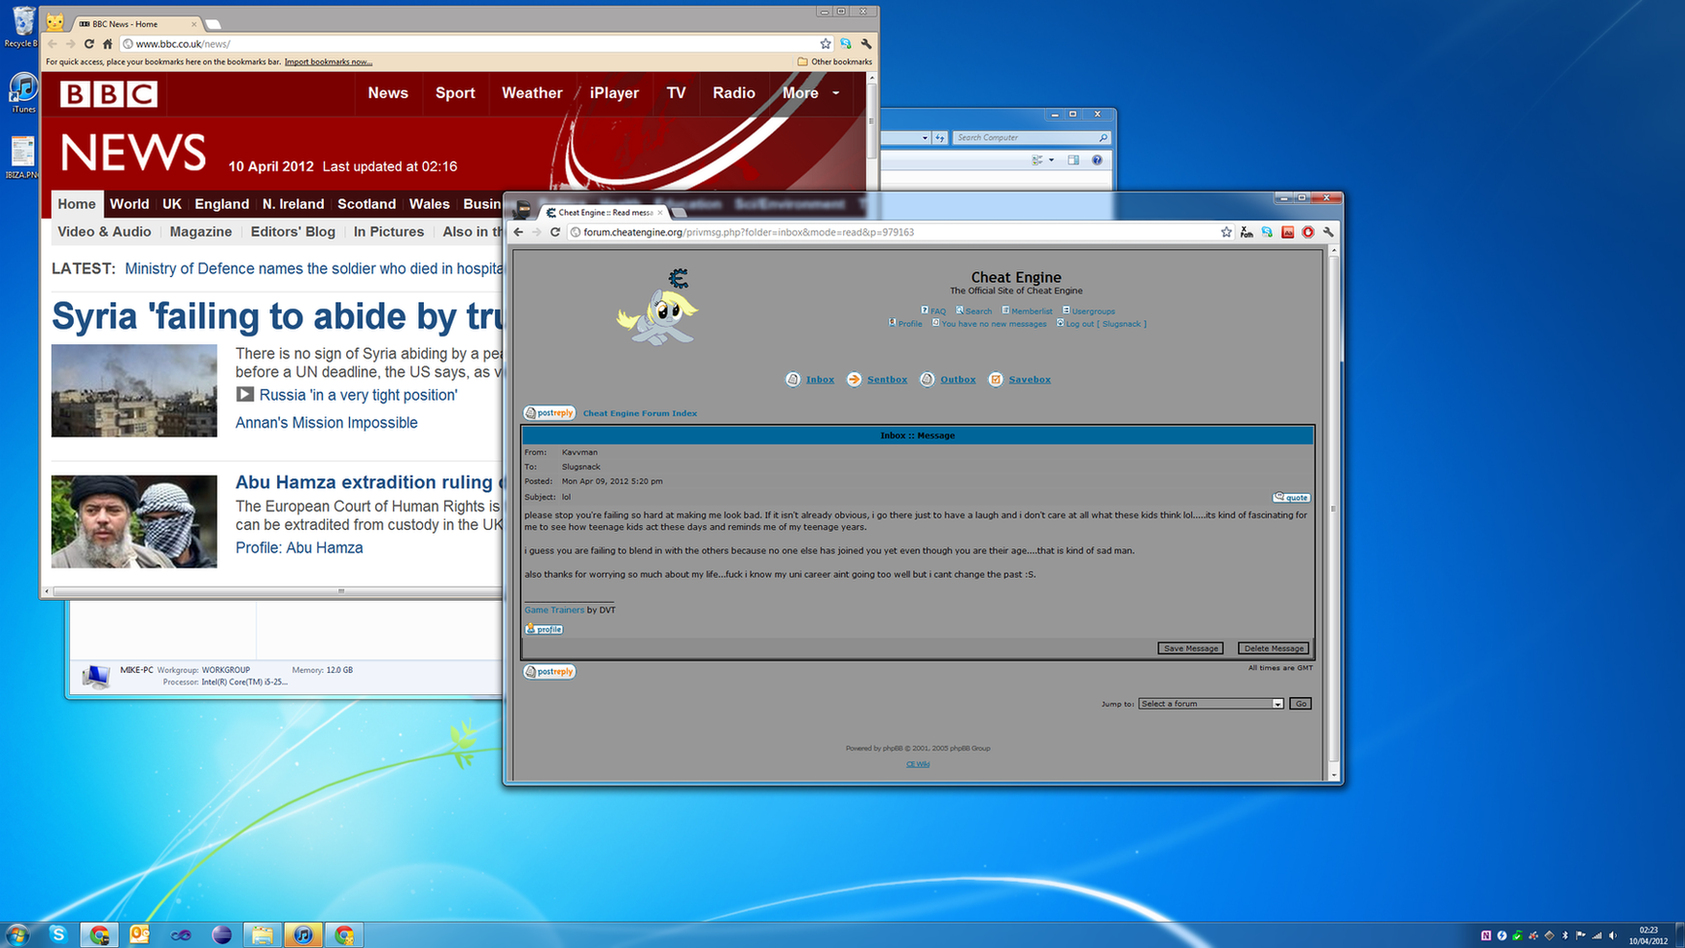1685x948 pixels.
Task: Open Skype from the taskbar
Action: click(58, 934)
